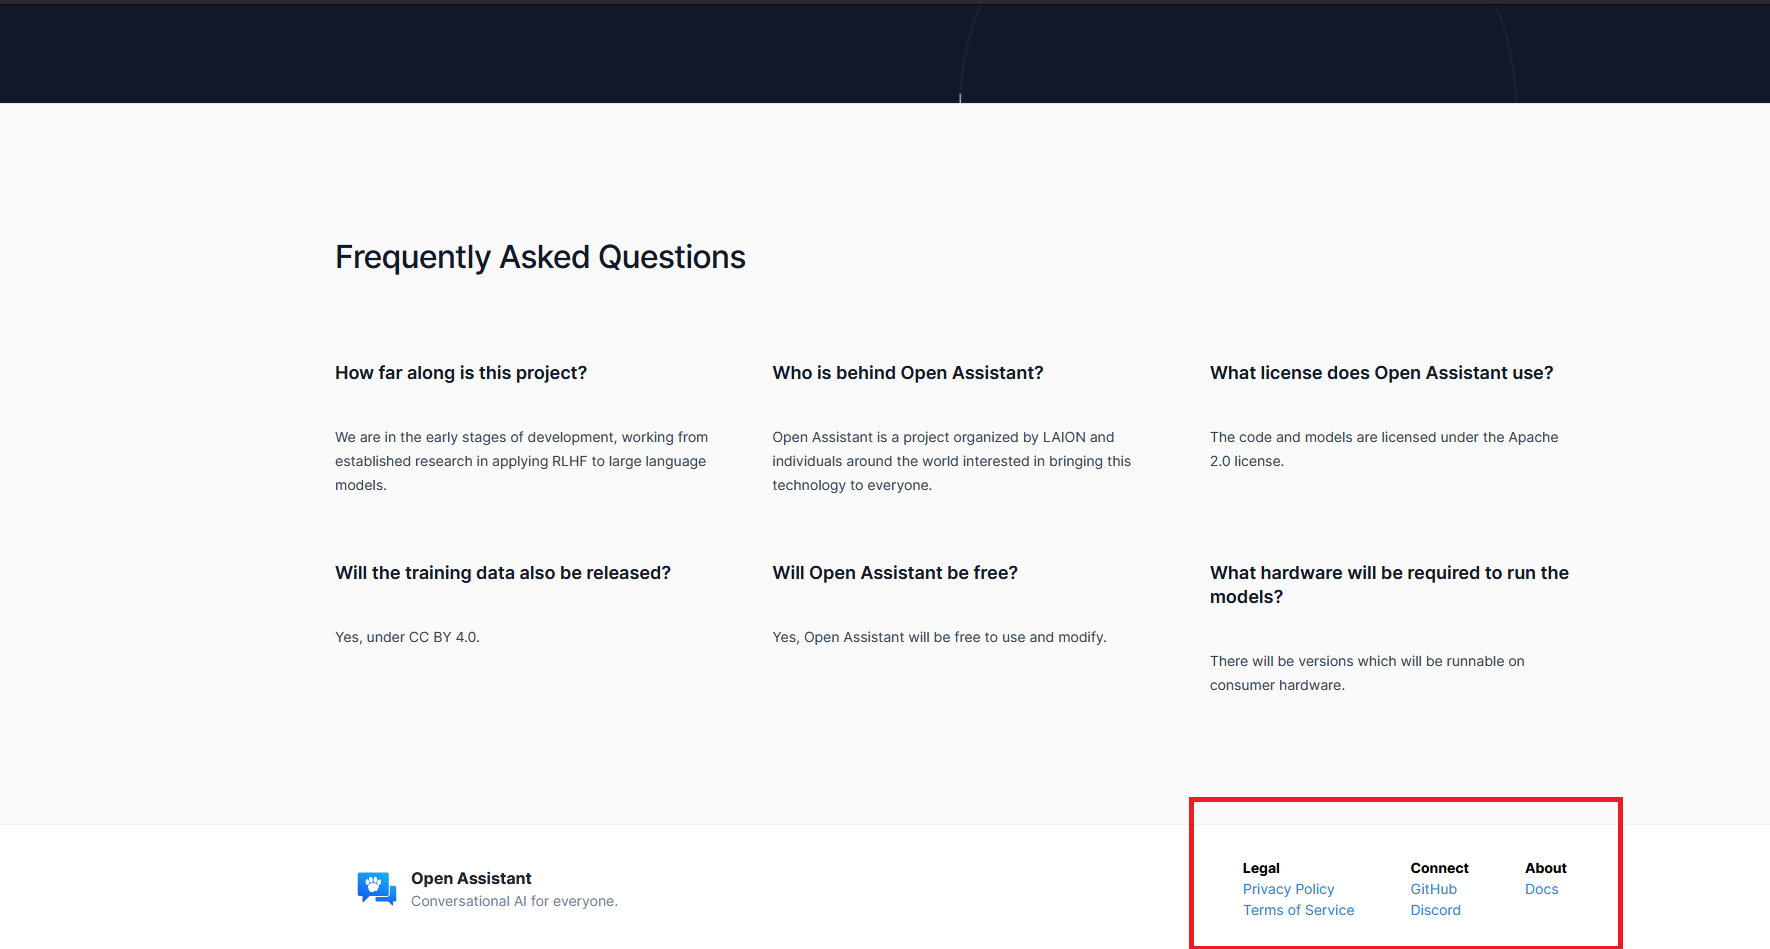The image size is (1770, 949).
Task: Click the question 'How far along is this project?'
Action: pos(460,372)
